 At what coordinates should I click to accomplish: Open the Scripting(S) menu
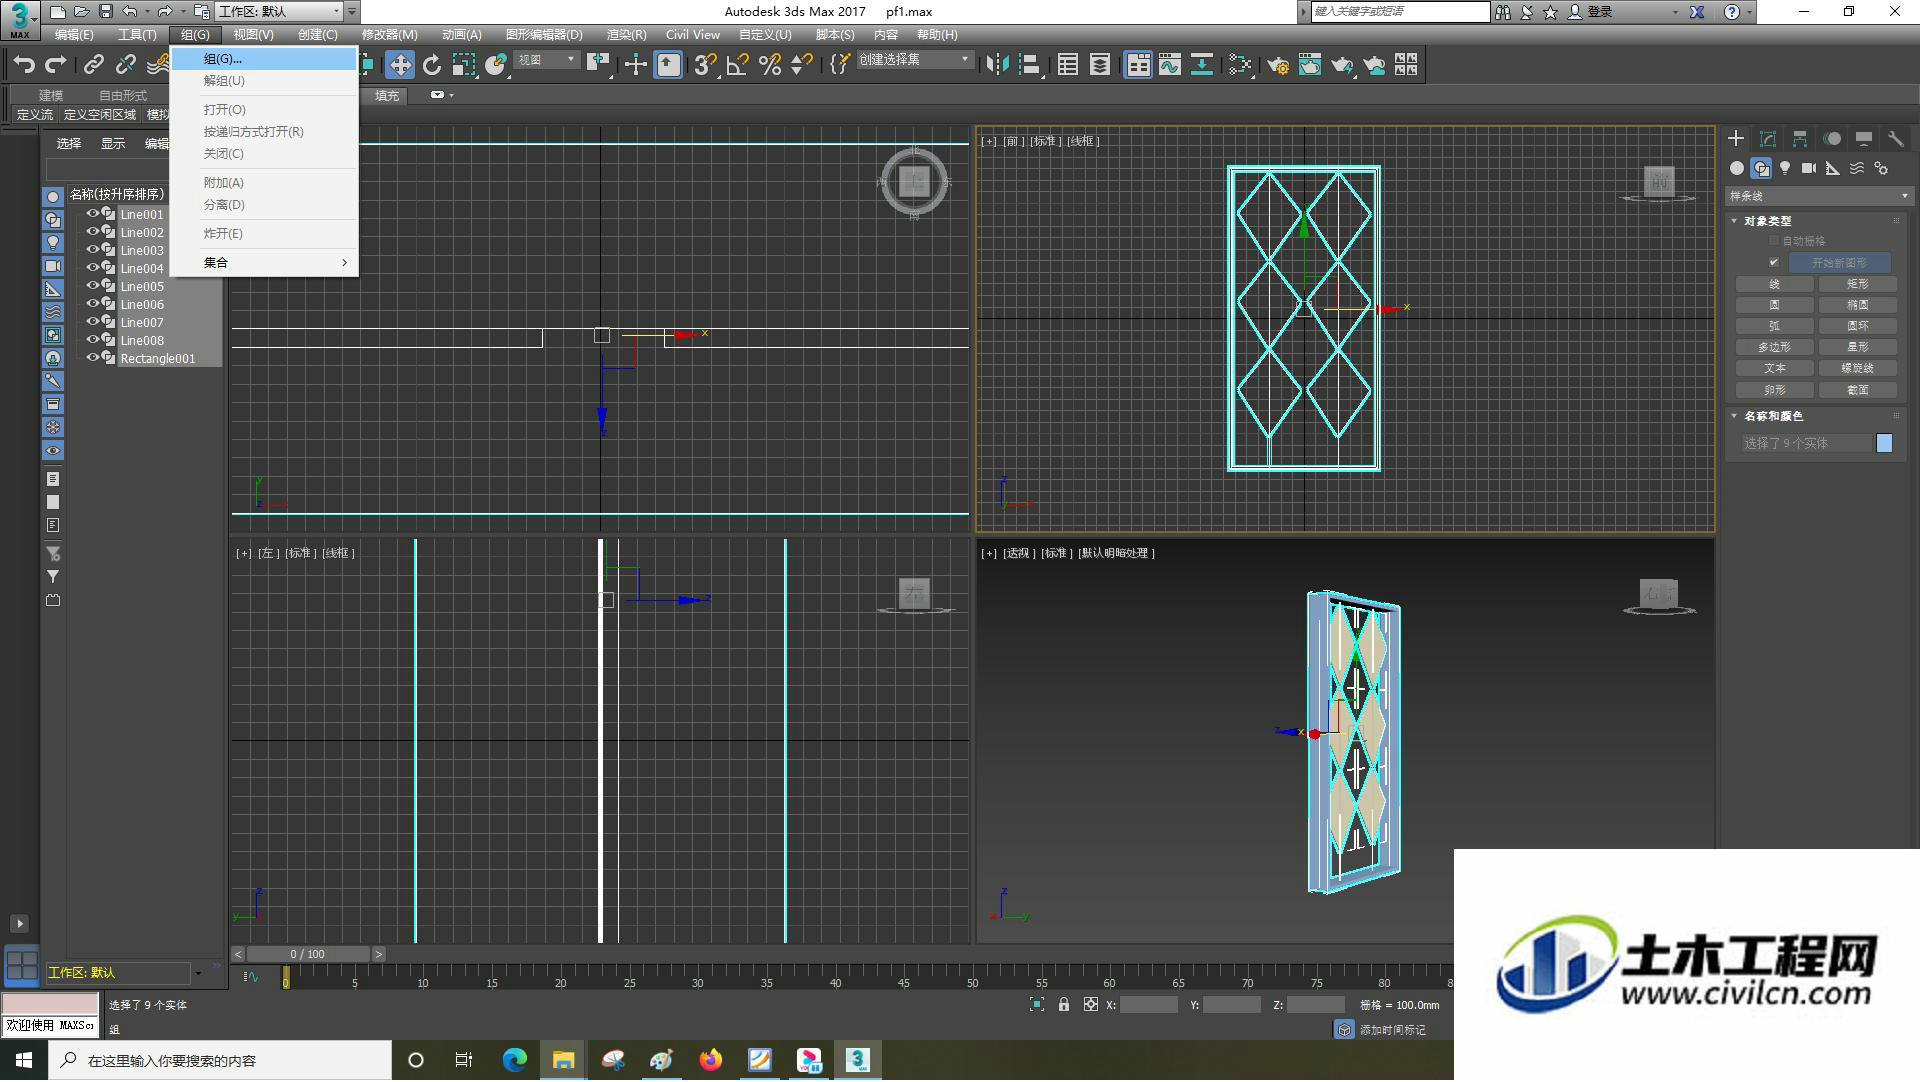[835, 35]
